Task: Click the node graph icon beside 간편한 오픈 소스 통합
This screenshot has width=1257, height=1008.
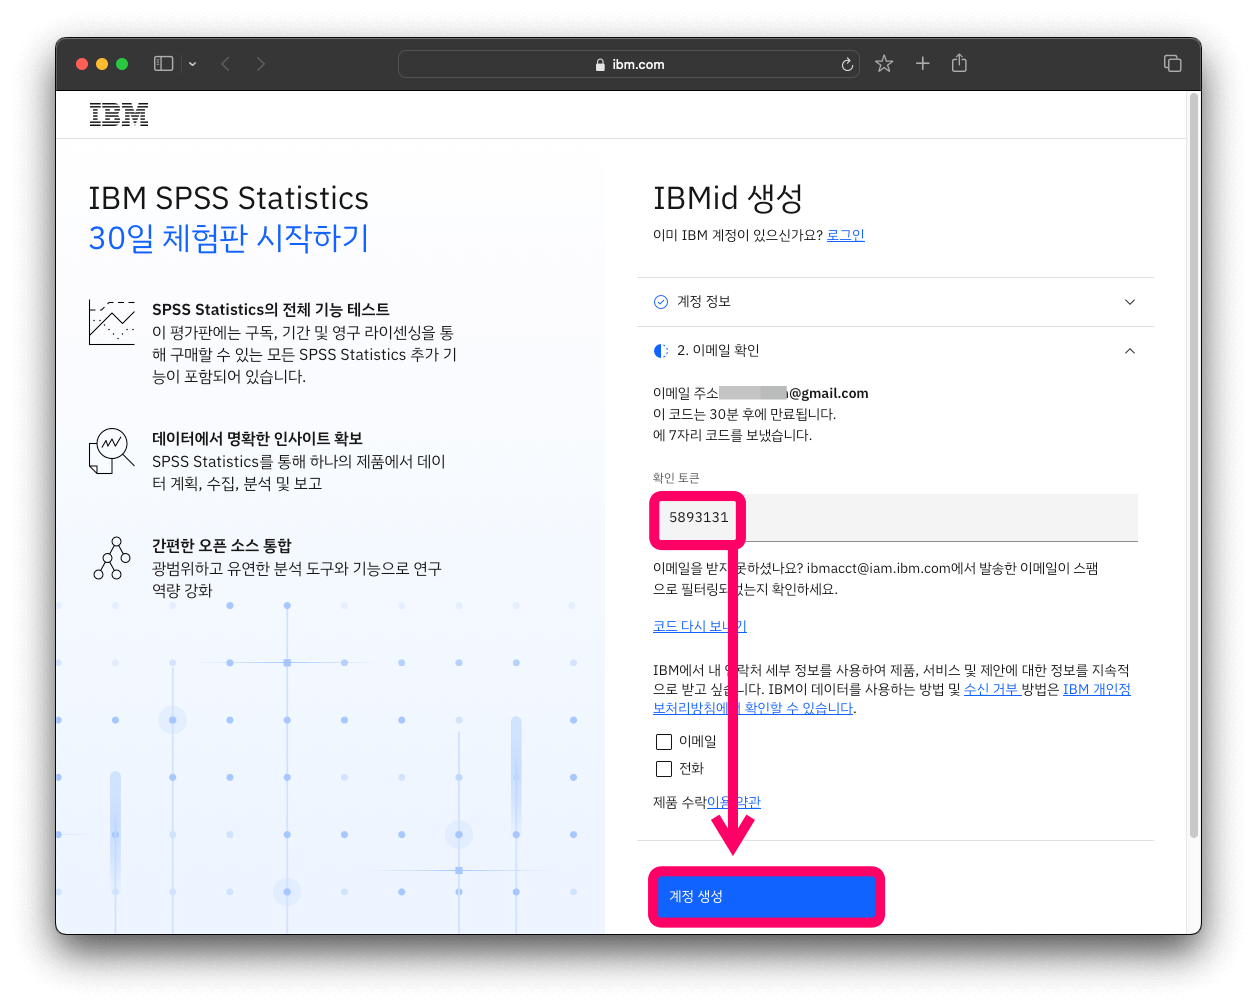Action: coord(112,558)
